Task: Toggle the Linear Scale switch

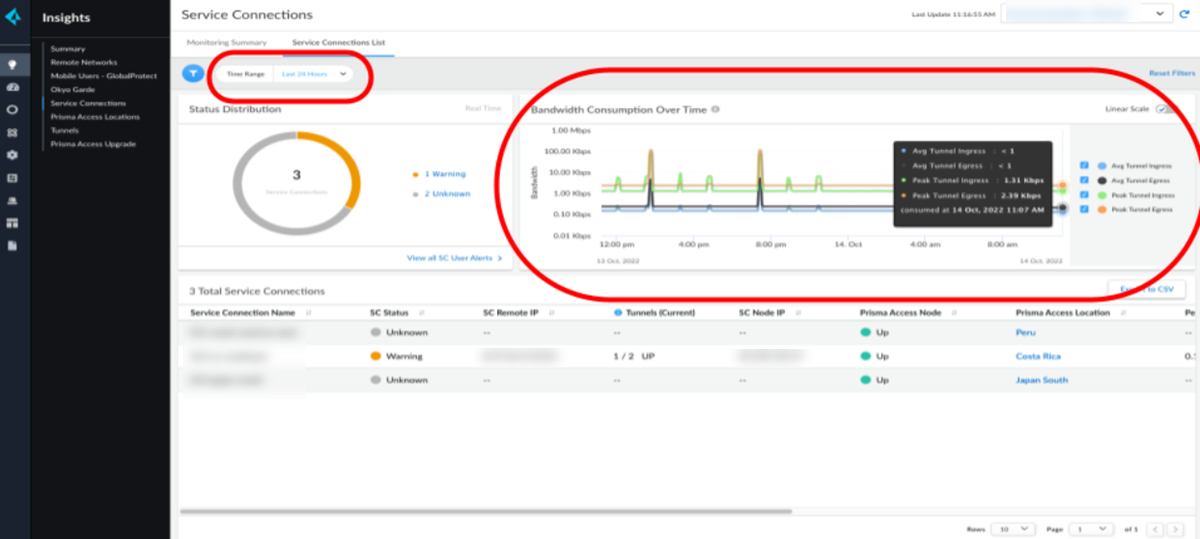Action: (1165, 109)
